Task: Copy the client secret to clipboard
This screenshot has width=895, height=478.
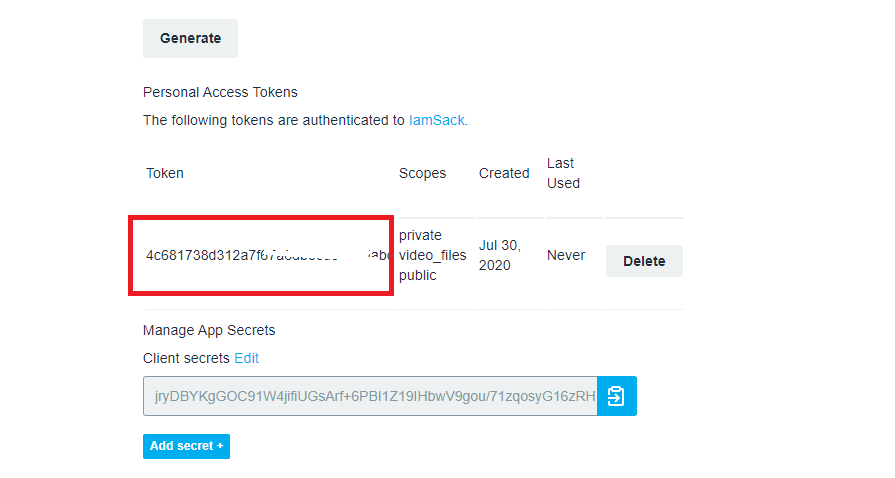Action: coord(616,396)
